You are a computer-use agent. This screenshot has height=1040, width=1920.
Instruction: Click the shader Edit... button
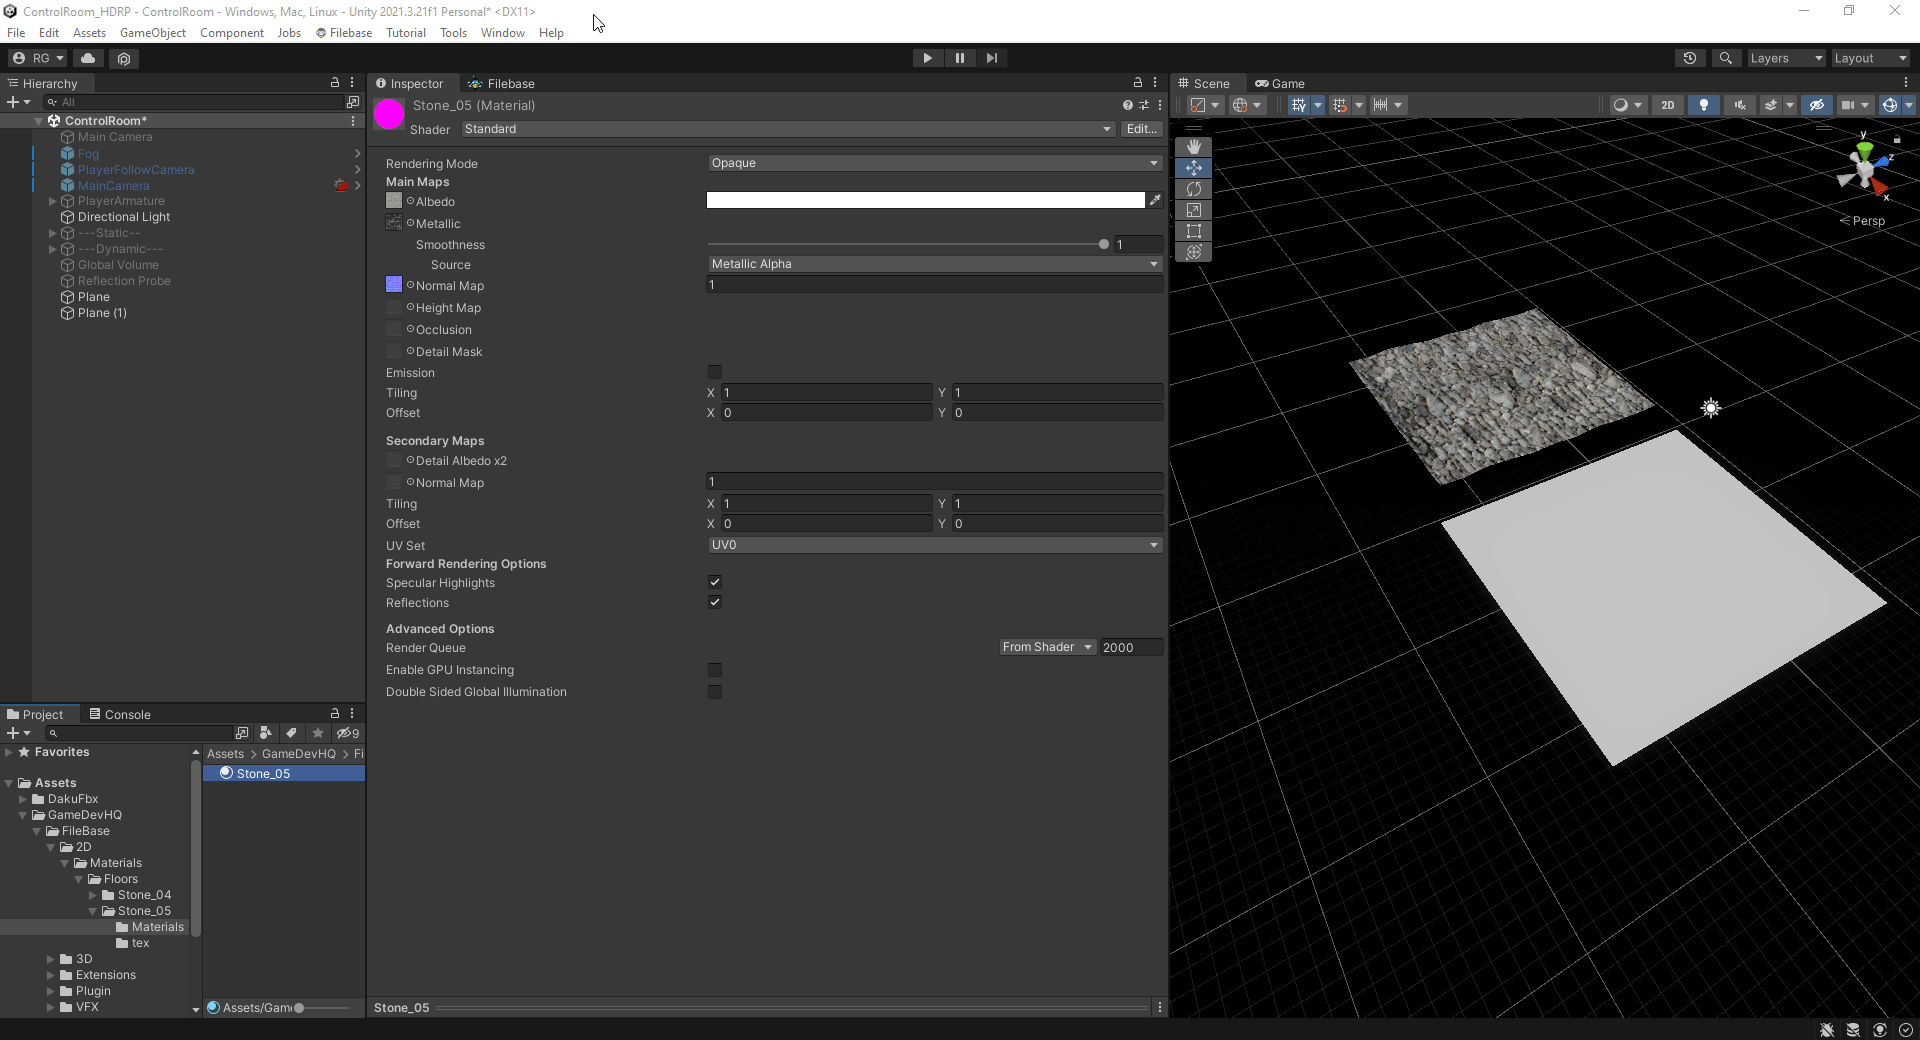coord(1141,129)
